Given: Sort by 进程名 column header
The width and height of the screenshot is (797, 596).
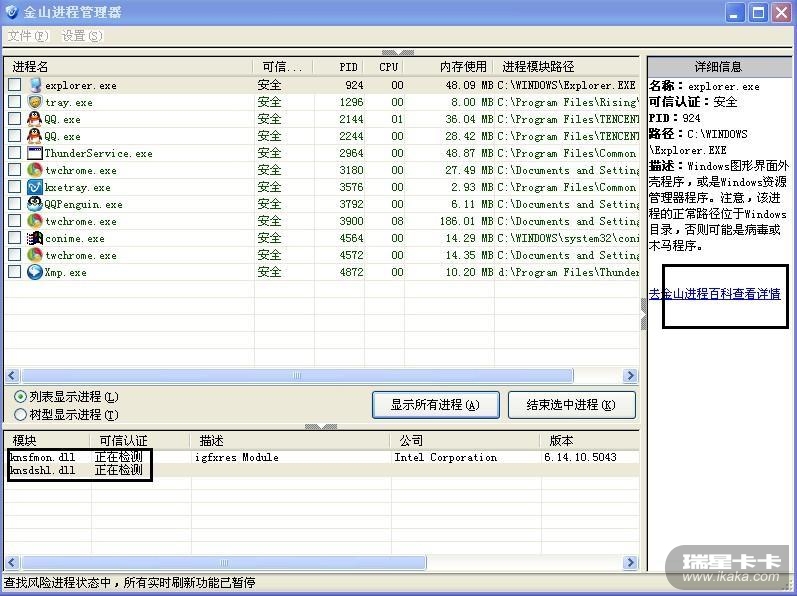Looking at the screenshot, I should point(129,67).
